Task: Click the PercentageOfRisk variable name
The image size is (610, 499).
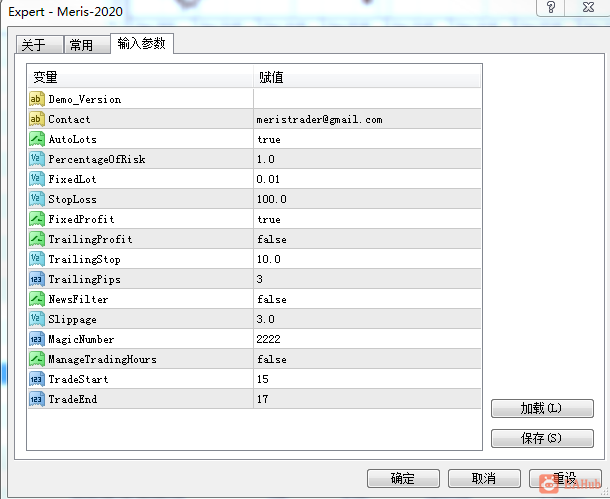Action: click(x=97, y=159)
